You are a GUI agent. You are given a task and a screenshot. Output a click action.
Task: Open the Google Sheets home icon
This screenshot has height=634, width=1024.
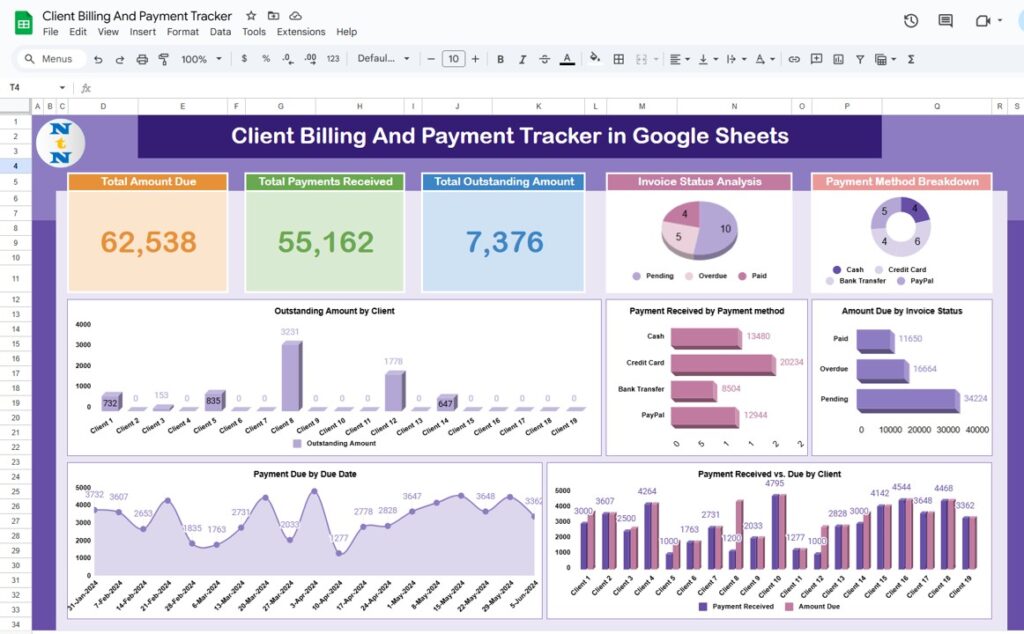24,24
